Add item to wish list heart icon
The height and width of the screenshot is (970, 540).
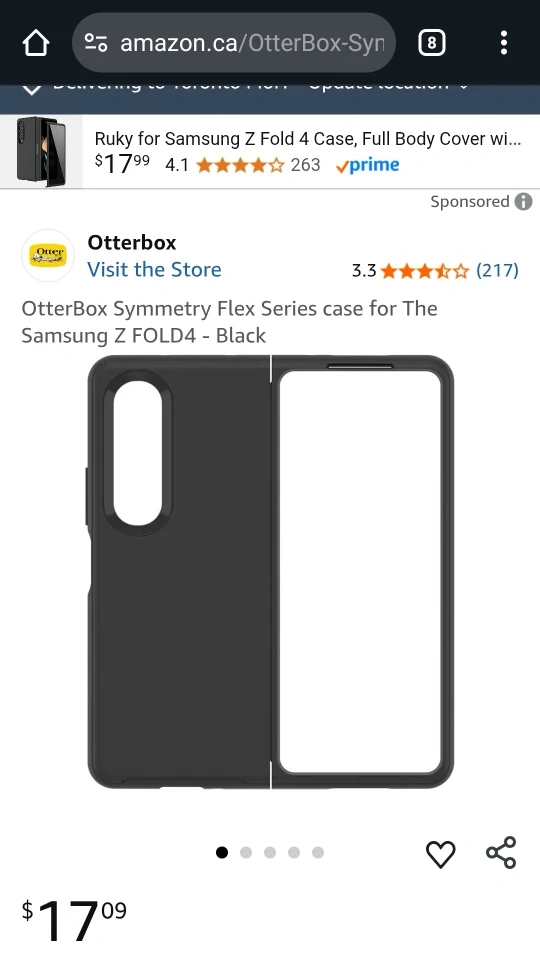point(440,854)
